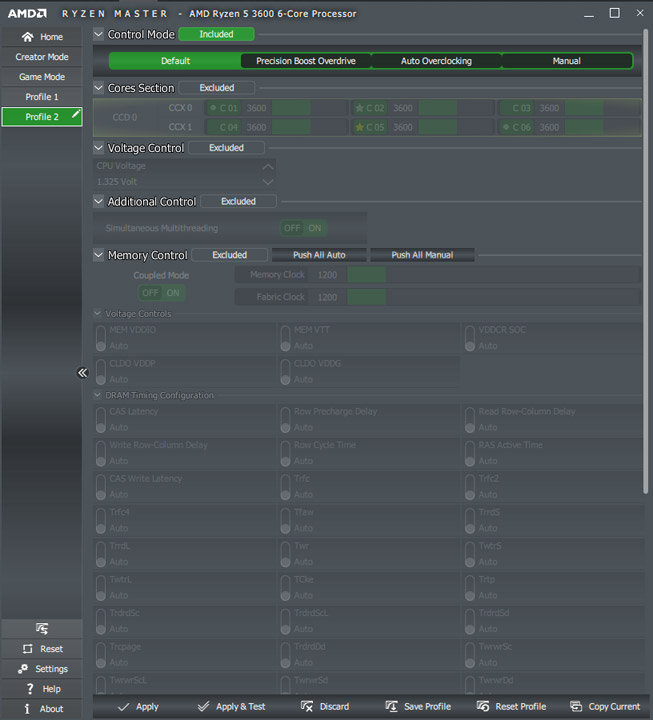Open Creator Mode in the sidebar

[42, 57]
